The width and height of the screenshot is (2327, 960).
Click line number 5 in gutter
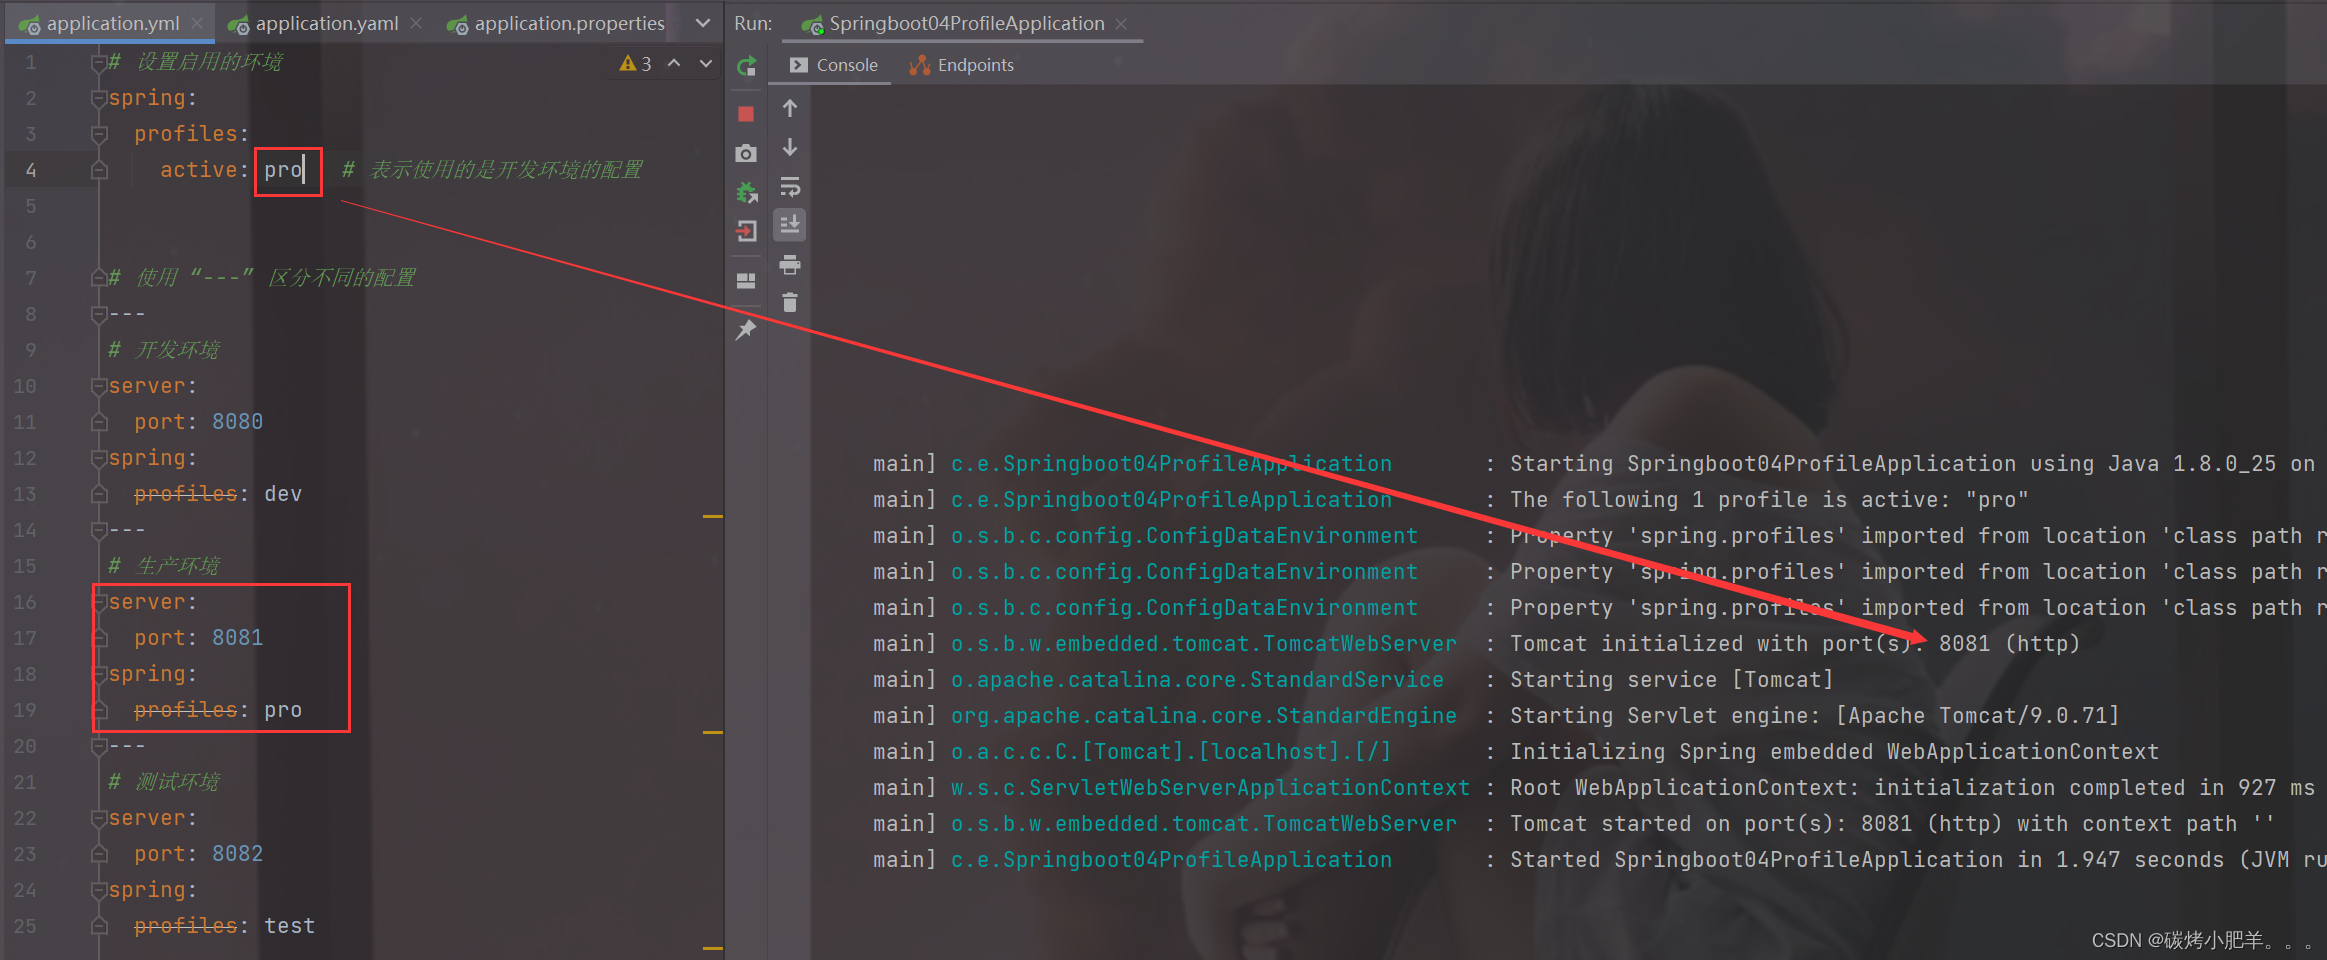tap(31, 206)
